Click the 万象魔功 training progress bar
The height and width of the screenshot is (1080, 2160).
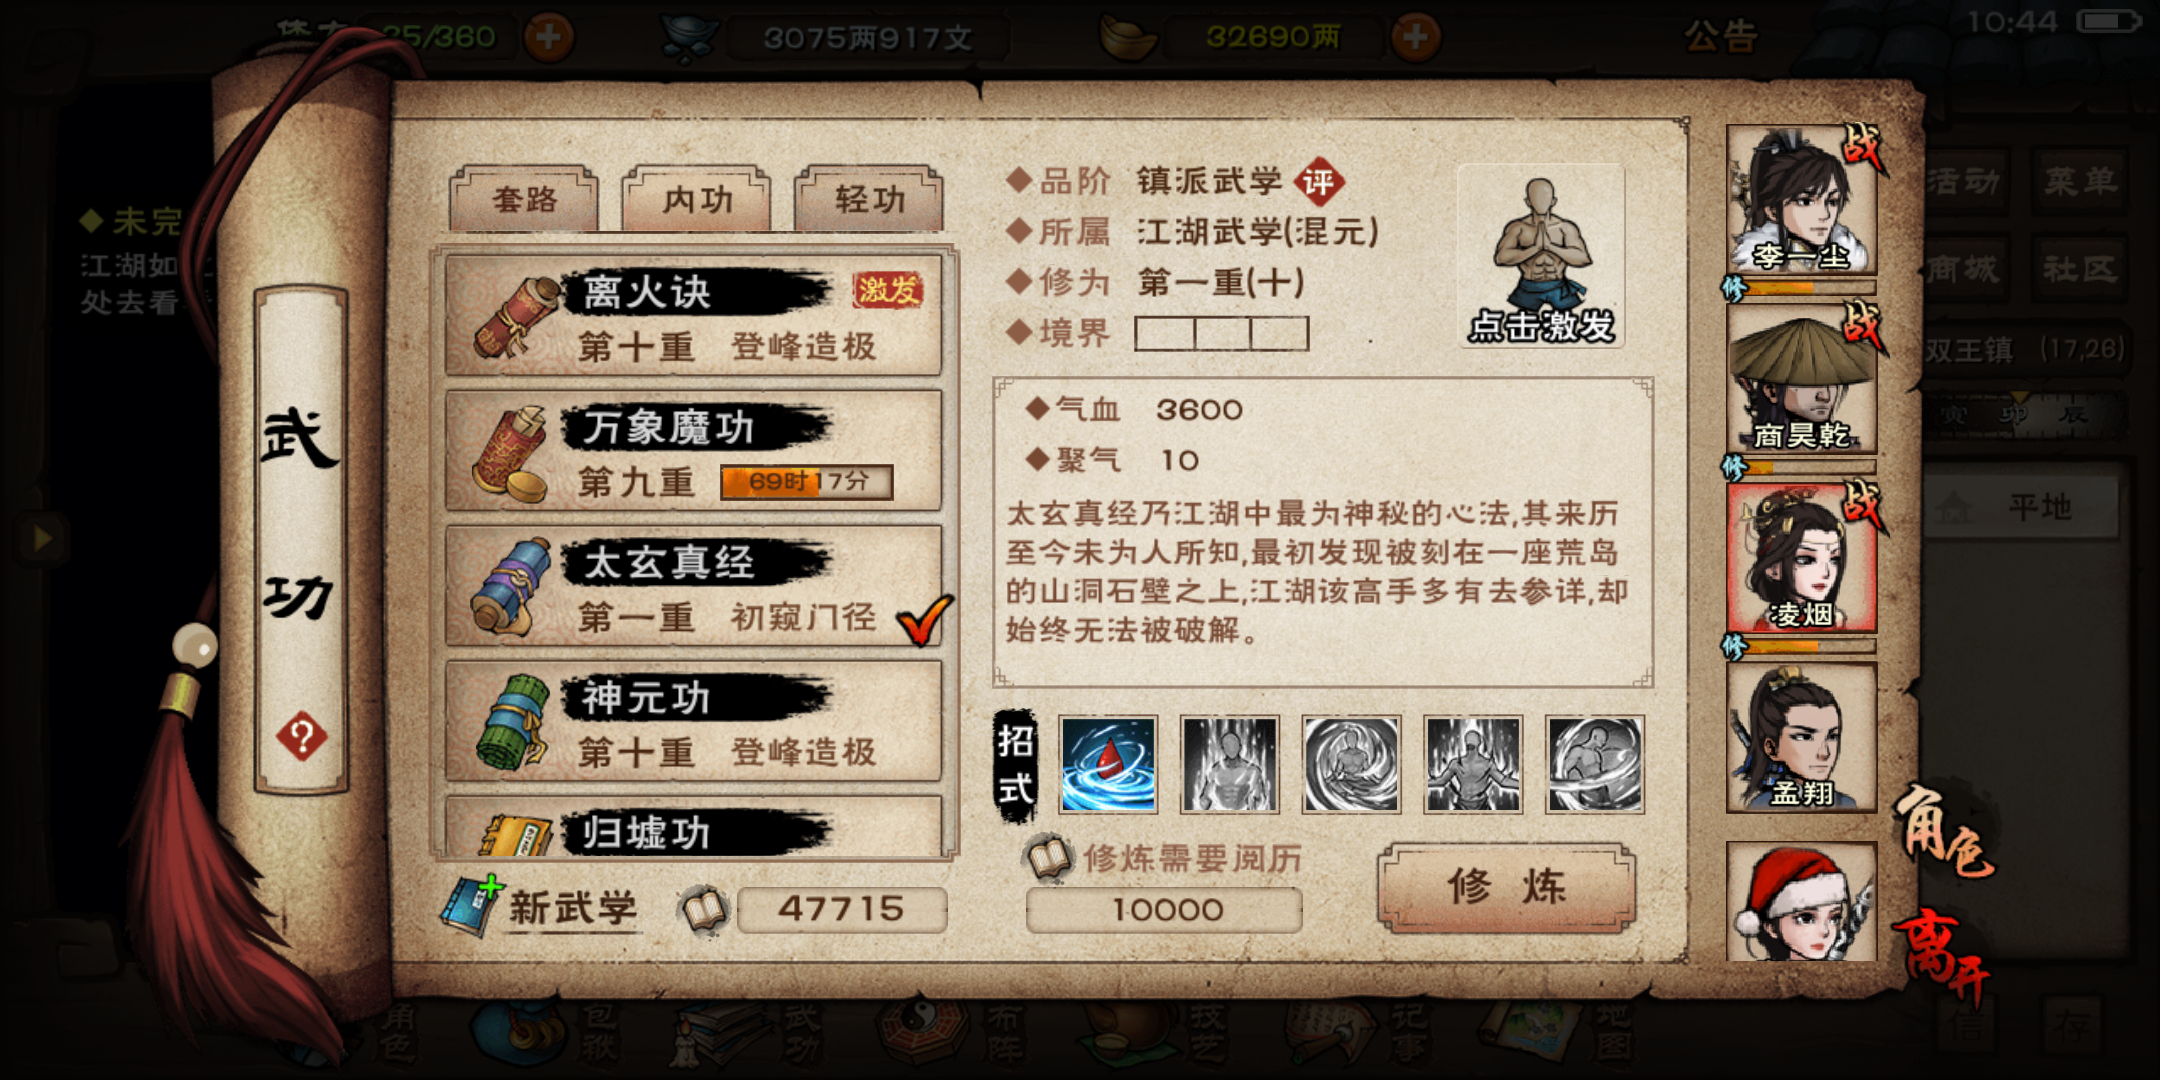806,482
